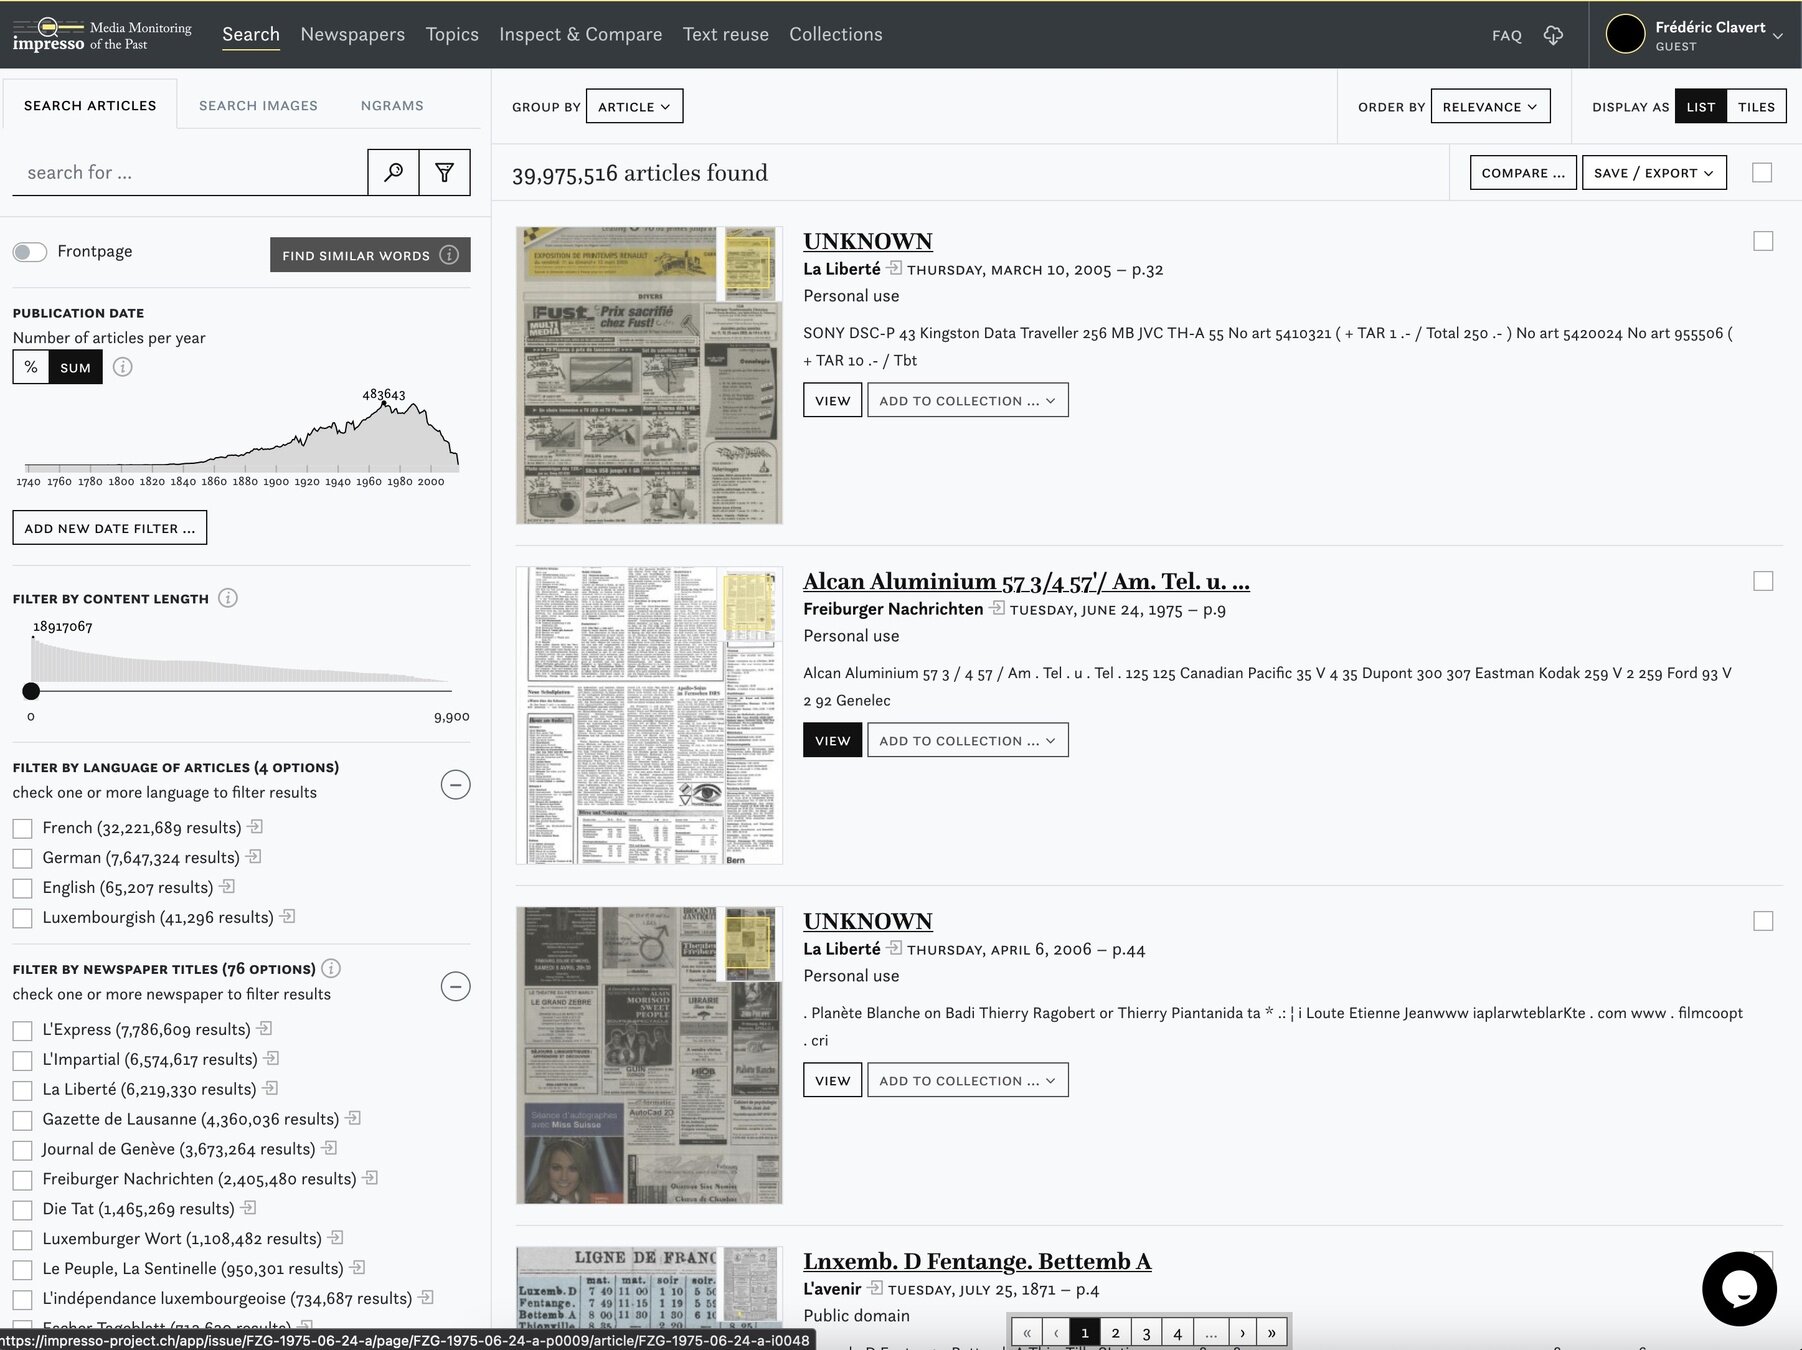Click add-filter icon next to English results

pos(228,886)
